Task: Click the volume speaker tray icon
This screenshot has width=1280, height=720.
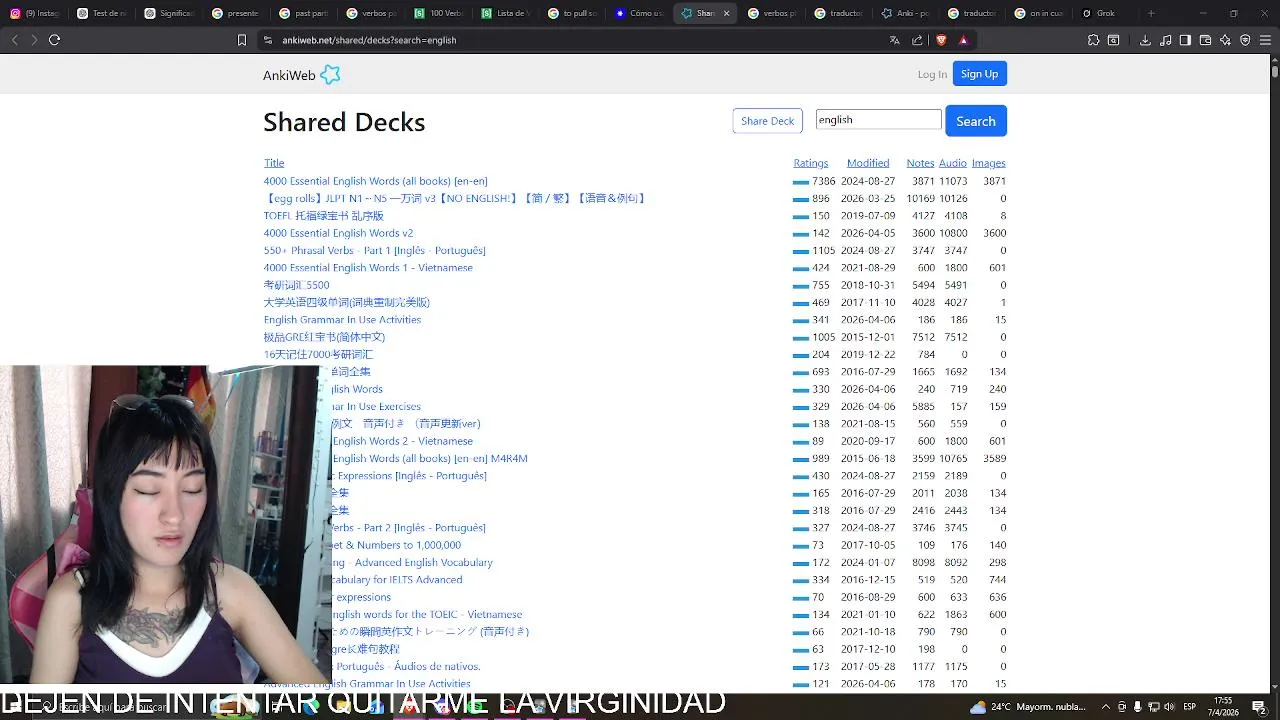Action: tap(1167, 707)
